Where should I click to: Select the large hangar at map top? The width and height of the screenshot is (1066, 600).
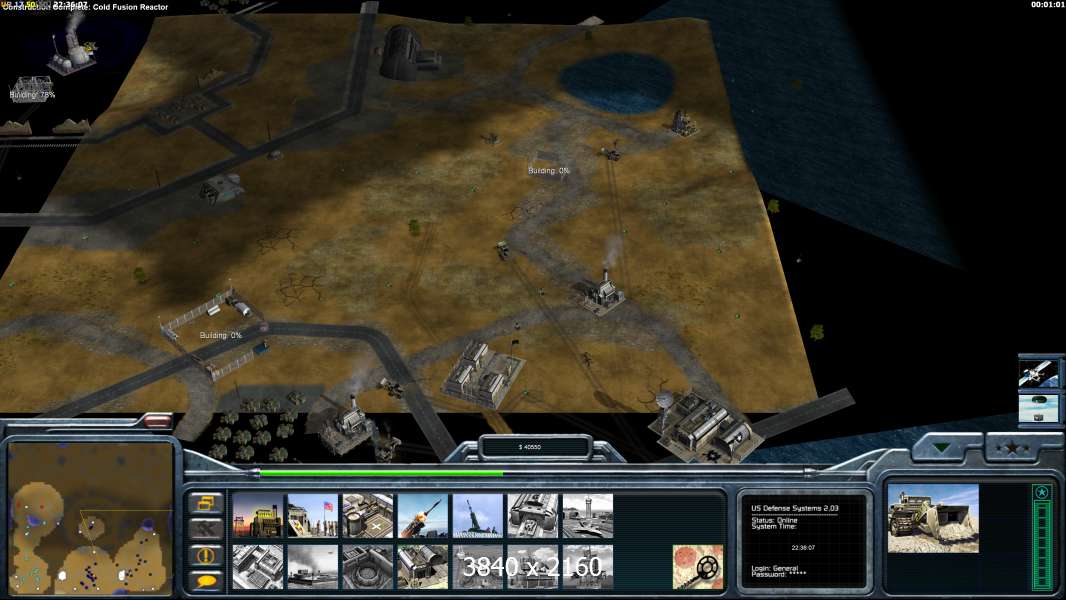click(410, 53)
